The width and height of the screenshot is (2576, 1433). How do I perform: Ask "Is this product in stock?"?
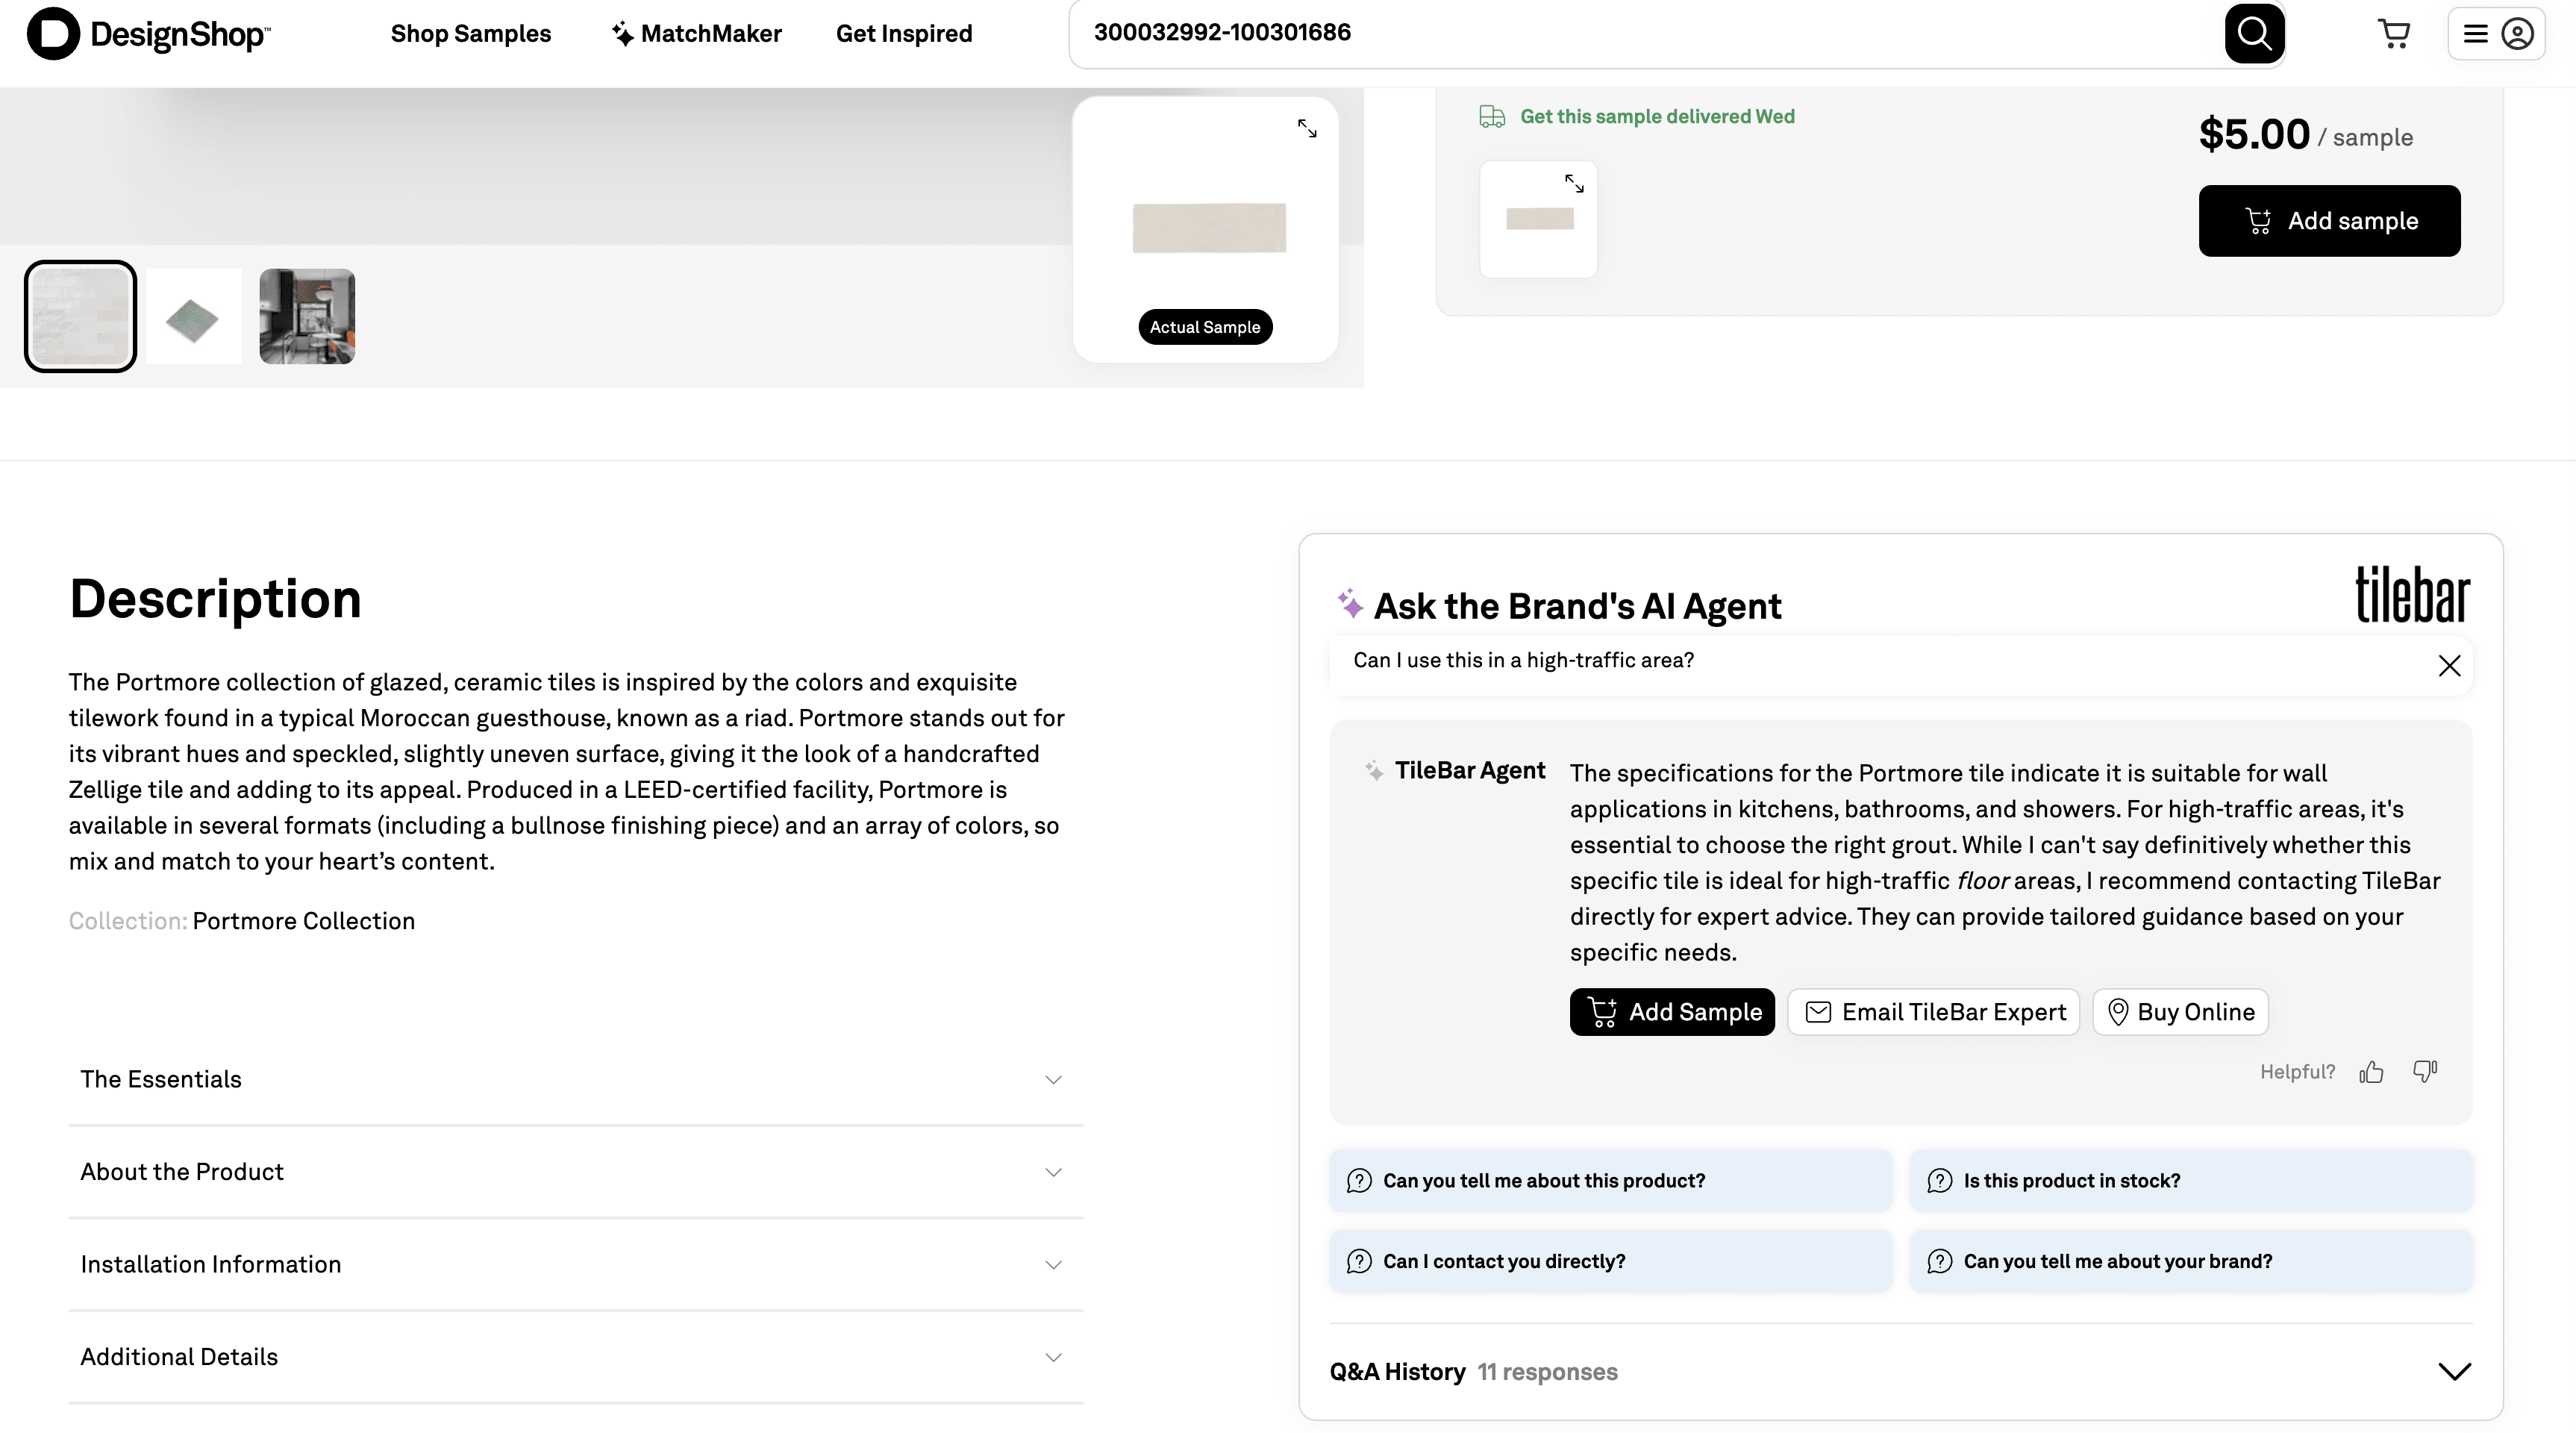(x=2190, y=1181)
